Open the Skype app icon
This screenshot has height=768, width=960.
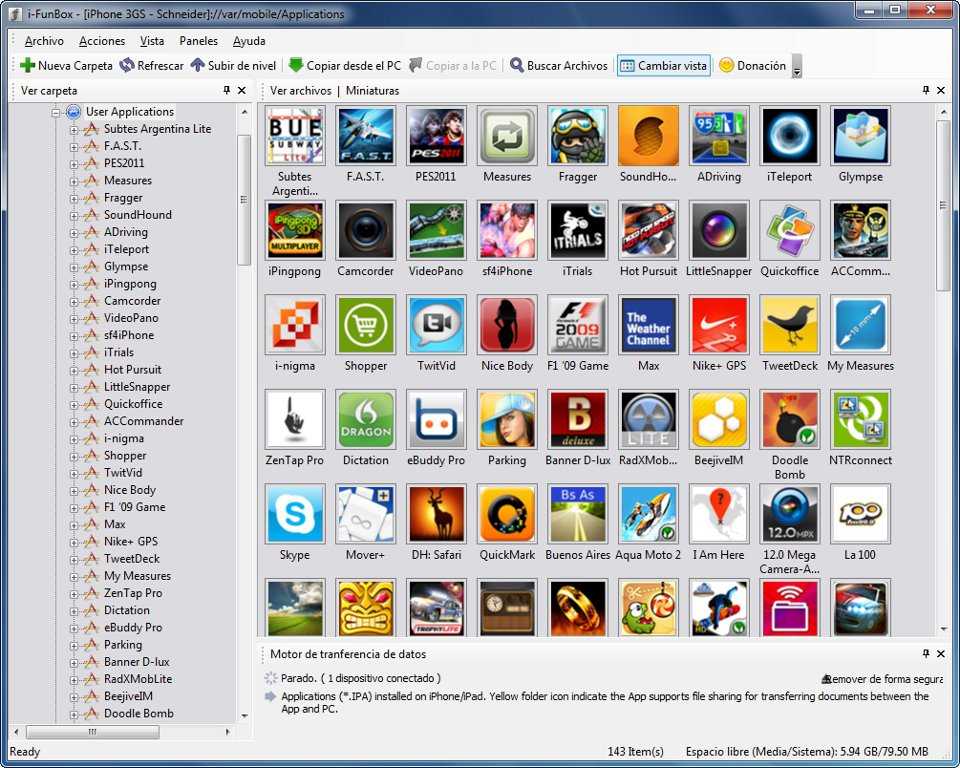click(x=295, y=514)
